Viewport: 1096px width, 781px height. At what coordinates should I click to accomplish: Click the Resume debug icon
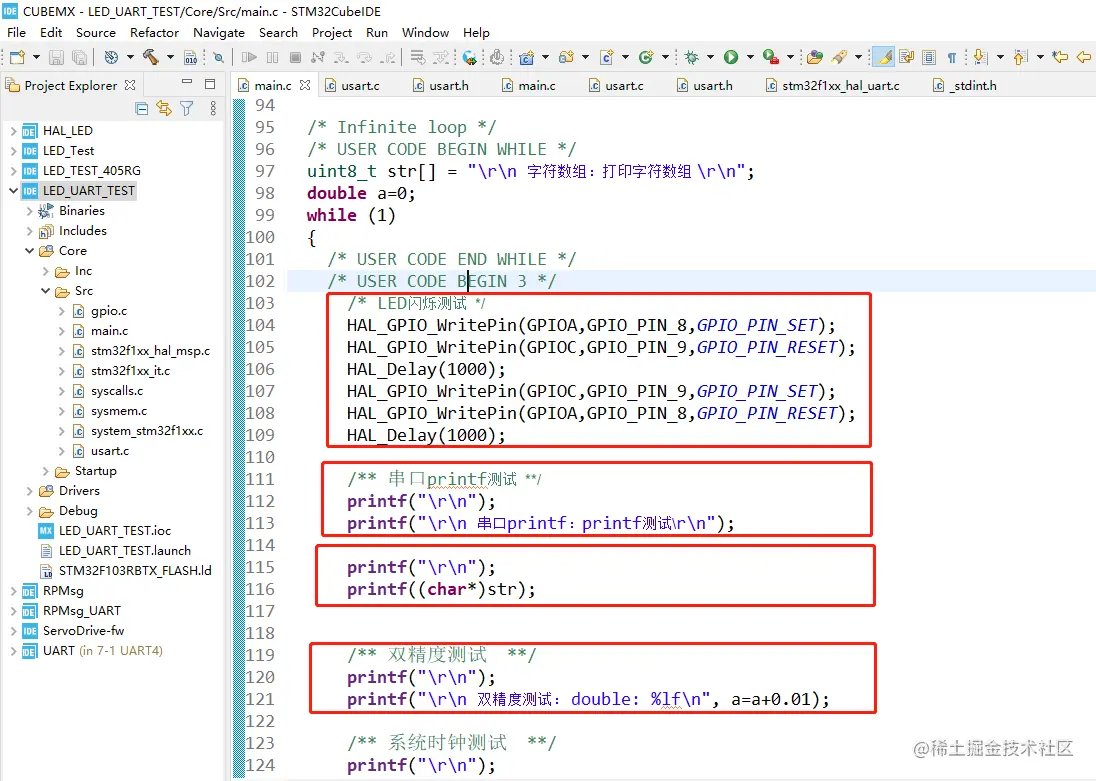[x=249, y=57]
